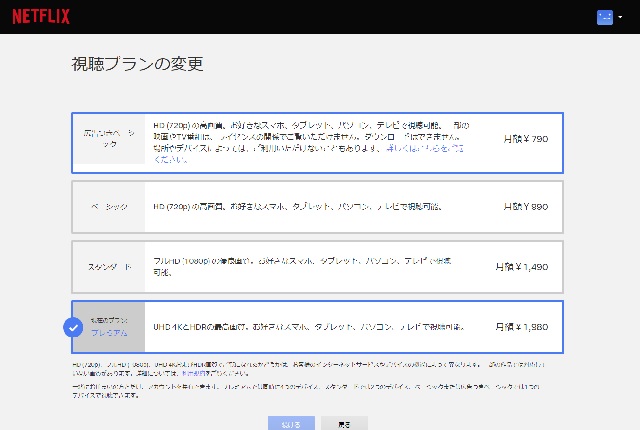This screenshot has height=430, width=640.
Task: Select the ¥790 ad-supported plan
Action: tap(318, 143)
